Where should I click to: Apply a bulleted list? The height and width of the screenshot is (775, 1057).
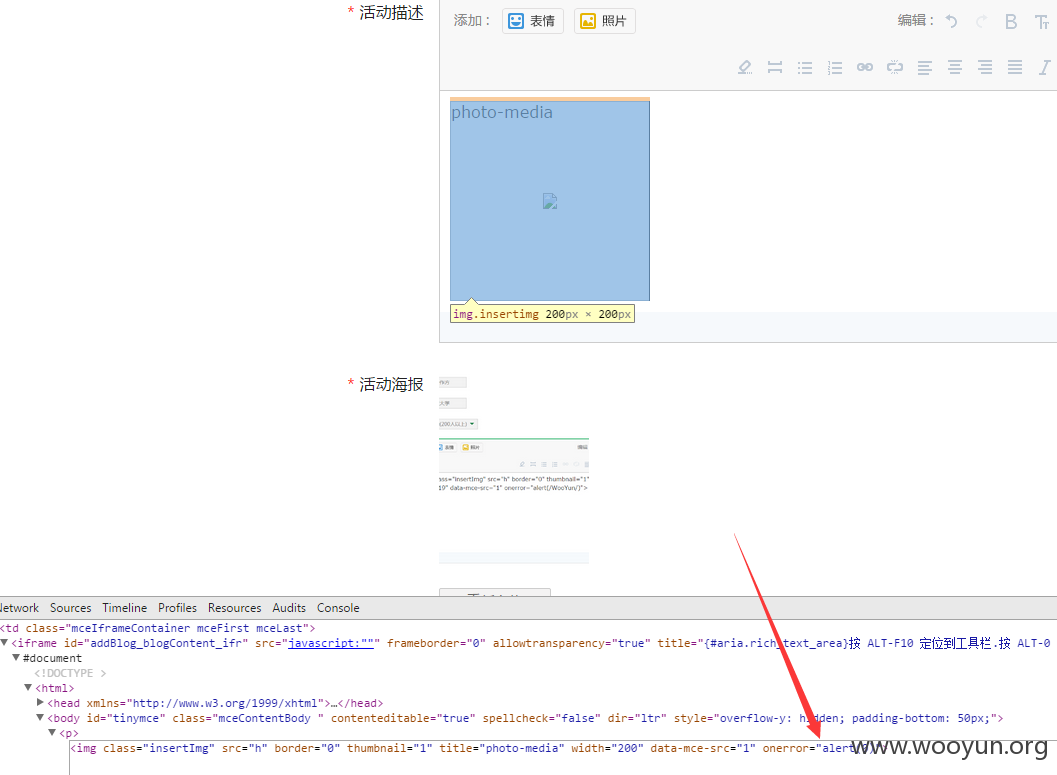click(x=805, y=67)
